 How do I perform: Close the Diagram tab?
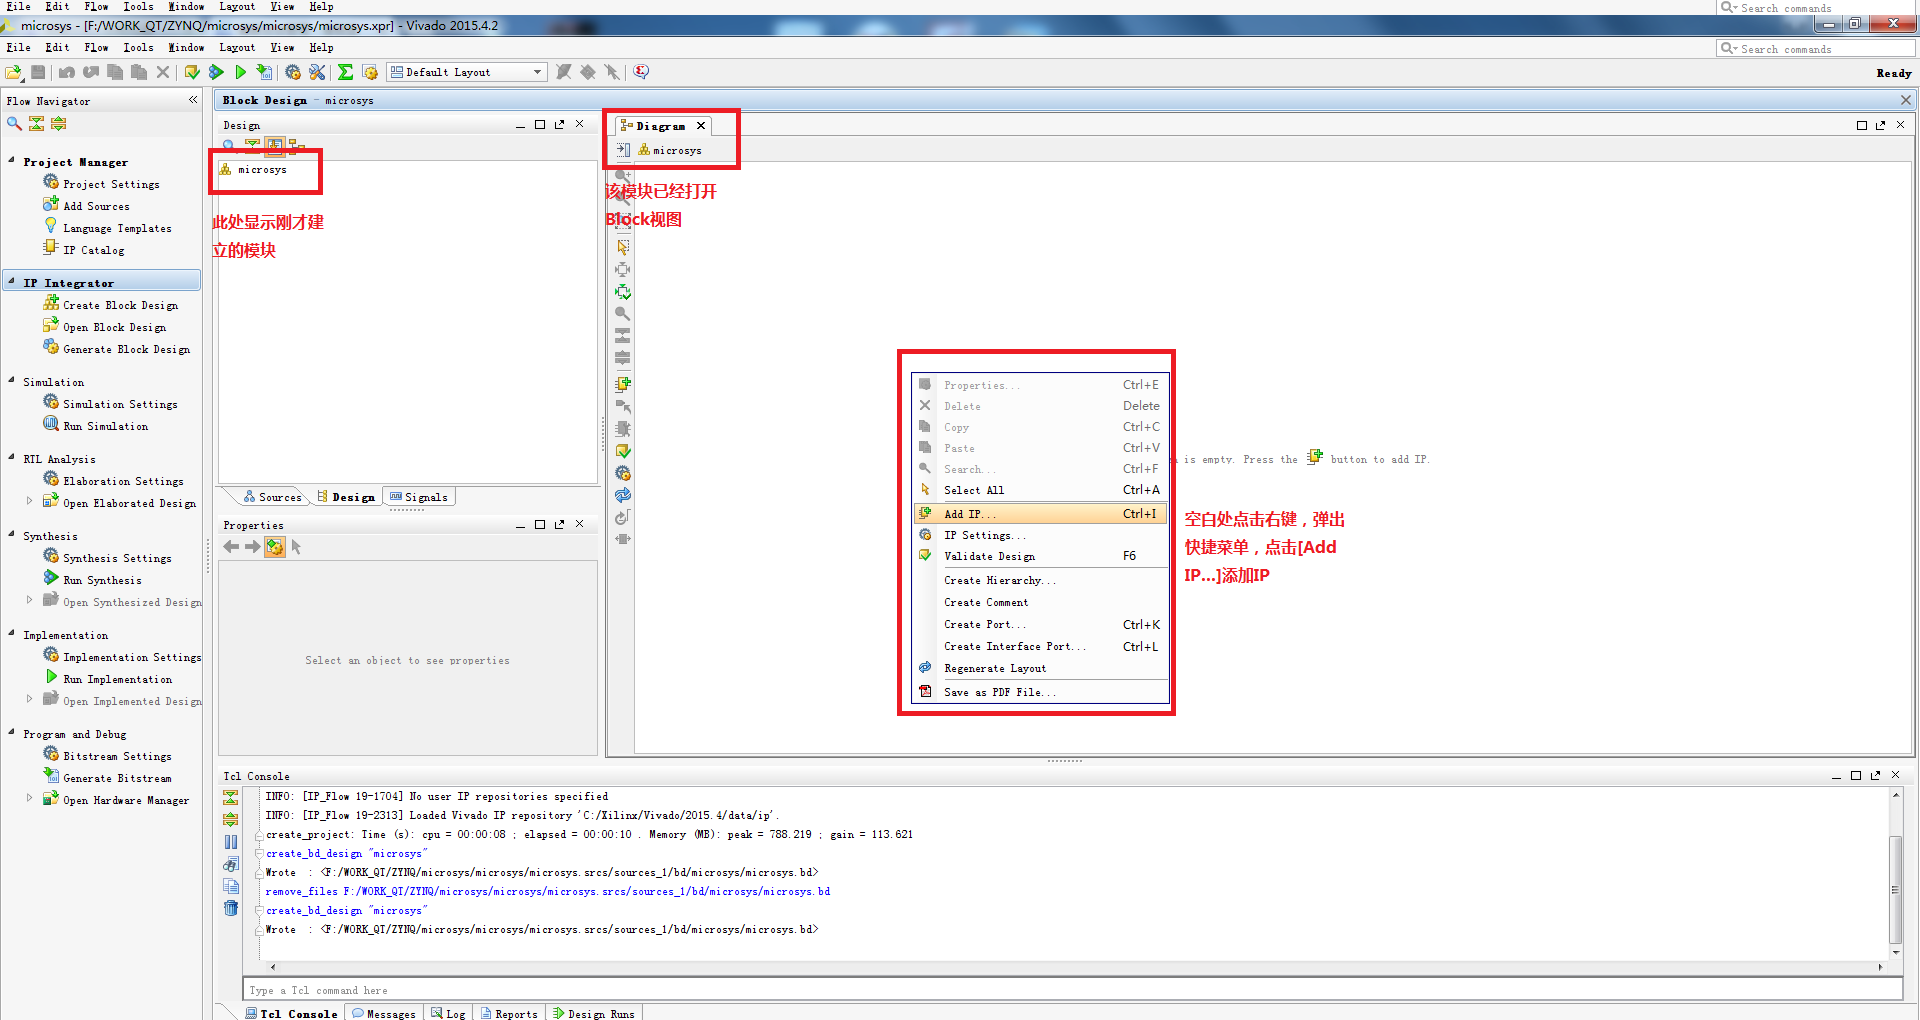click(x=701, y=126)
